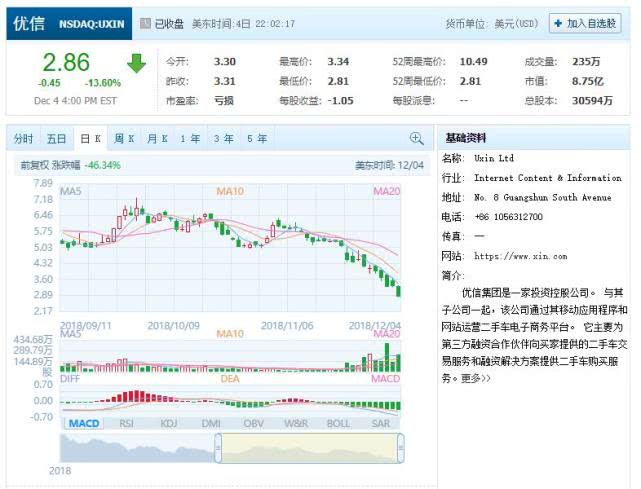Screen dimensions: 641x489
Task: Select the 五日 five-day chart tab
Action: [56, 139]
